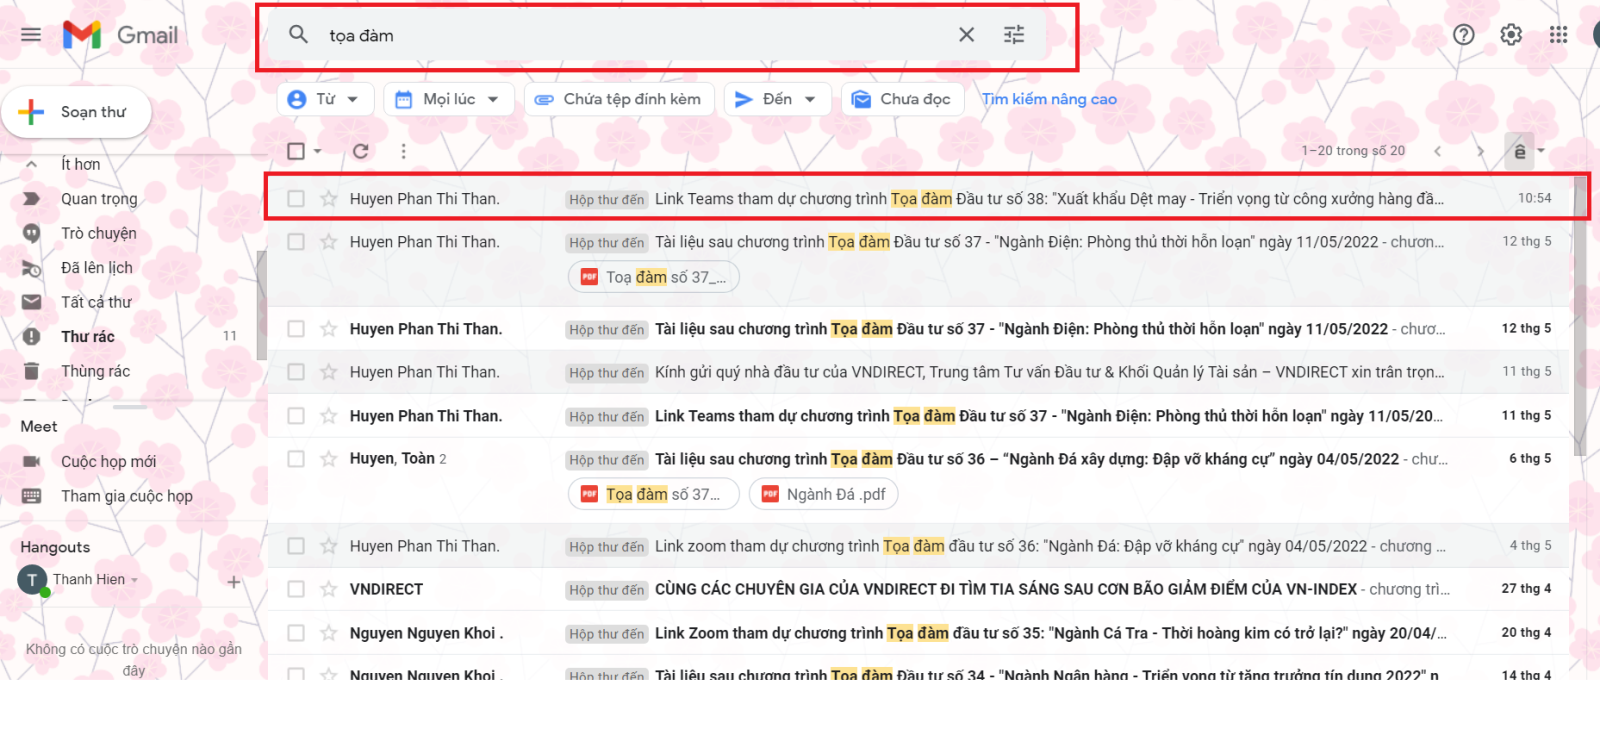
Task: Open search options sliders icon
Action: tap(1014, 35)
